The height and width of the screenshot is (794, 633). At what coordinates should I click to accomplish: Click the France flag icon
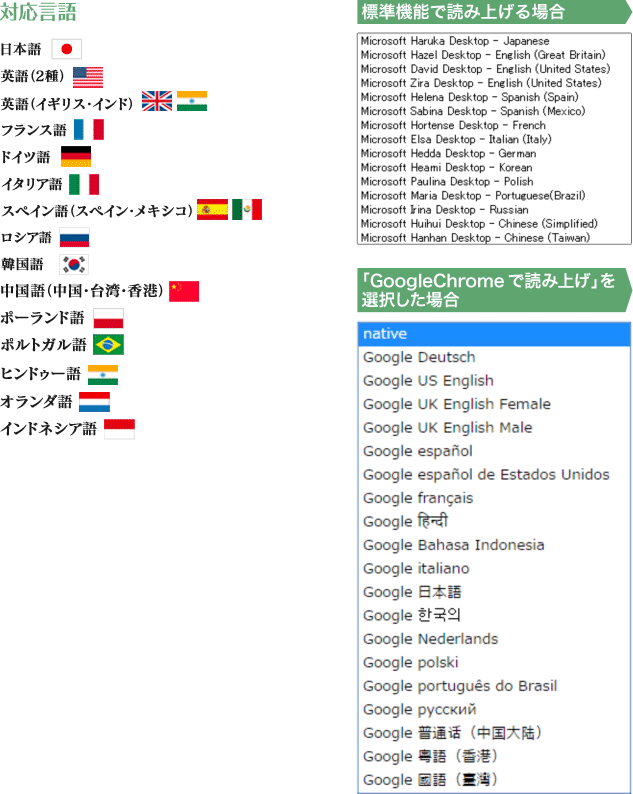(x=89, y=129)
